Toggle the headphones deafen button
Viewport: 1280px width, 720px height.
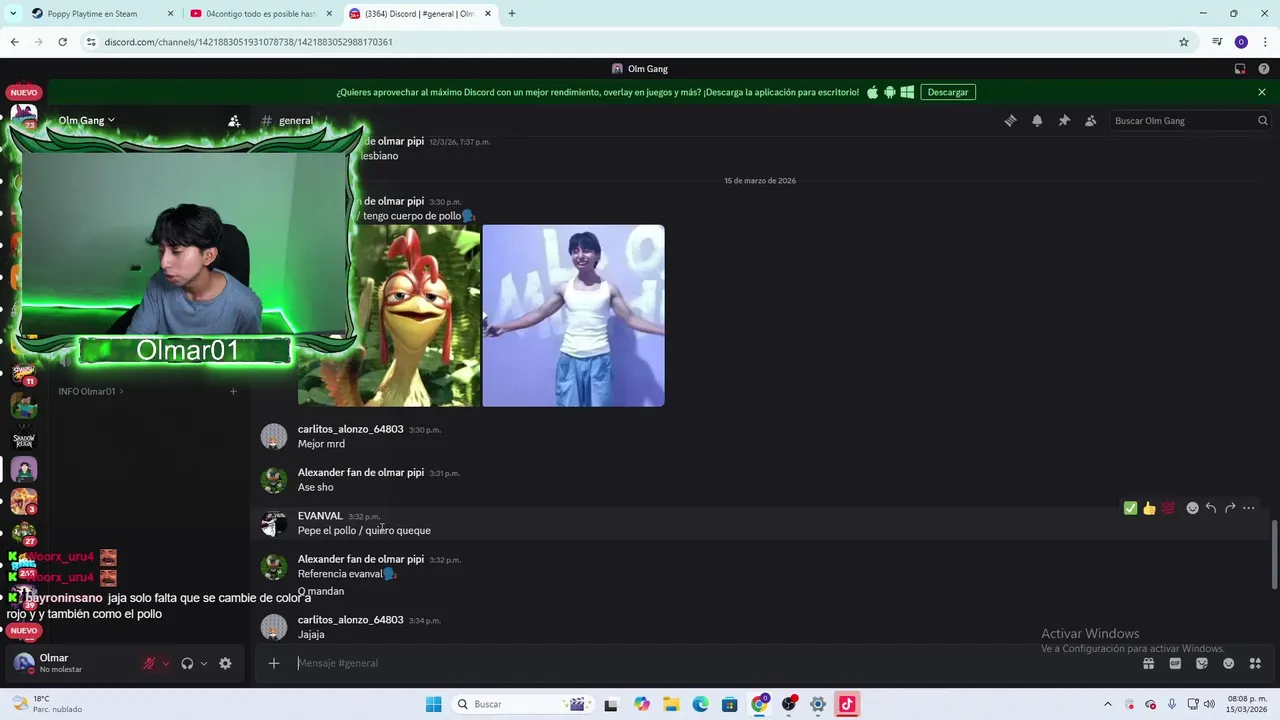(x=187, y=663)
